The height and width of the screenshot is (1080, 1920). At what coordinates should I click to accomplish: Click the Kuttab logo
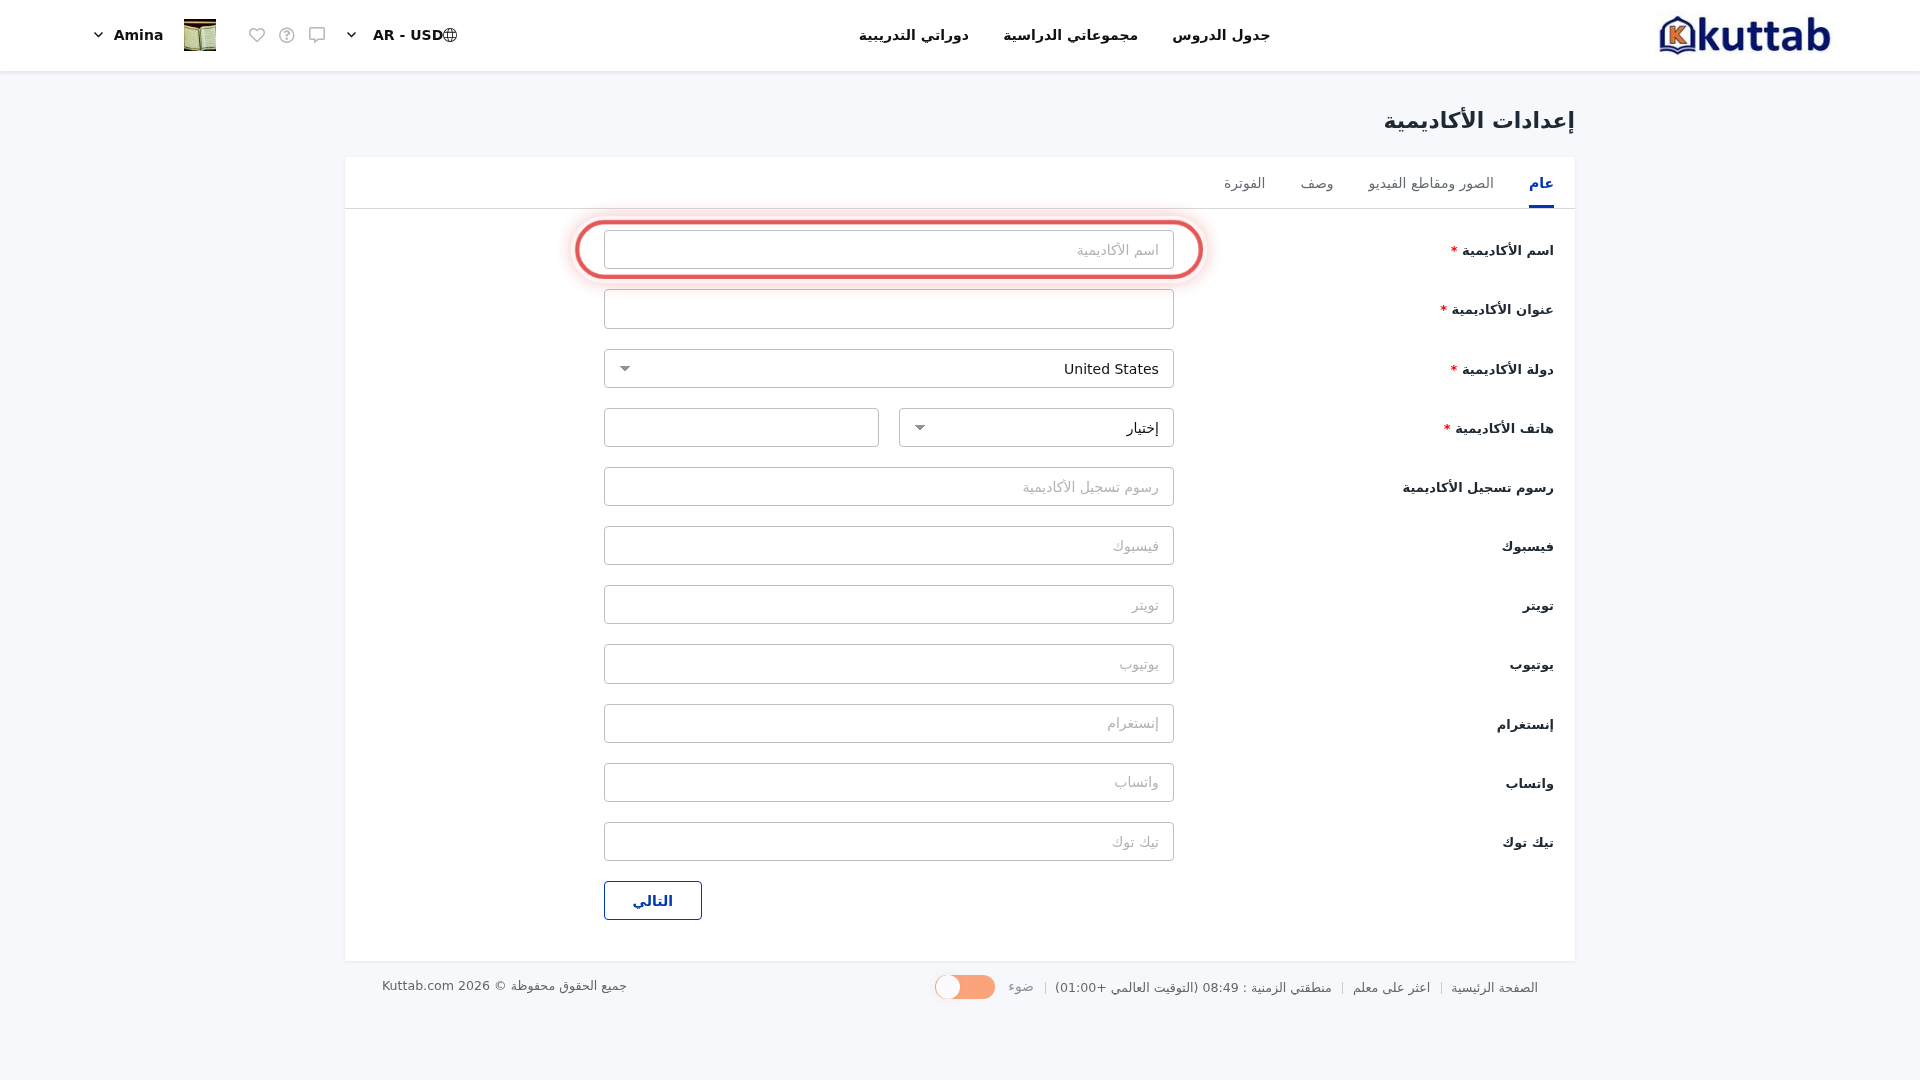[1744, 35]
